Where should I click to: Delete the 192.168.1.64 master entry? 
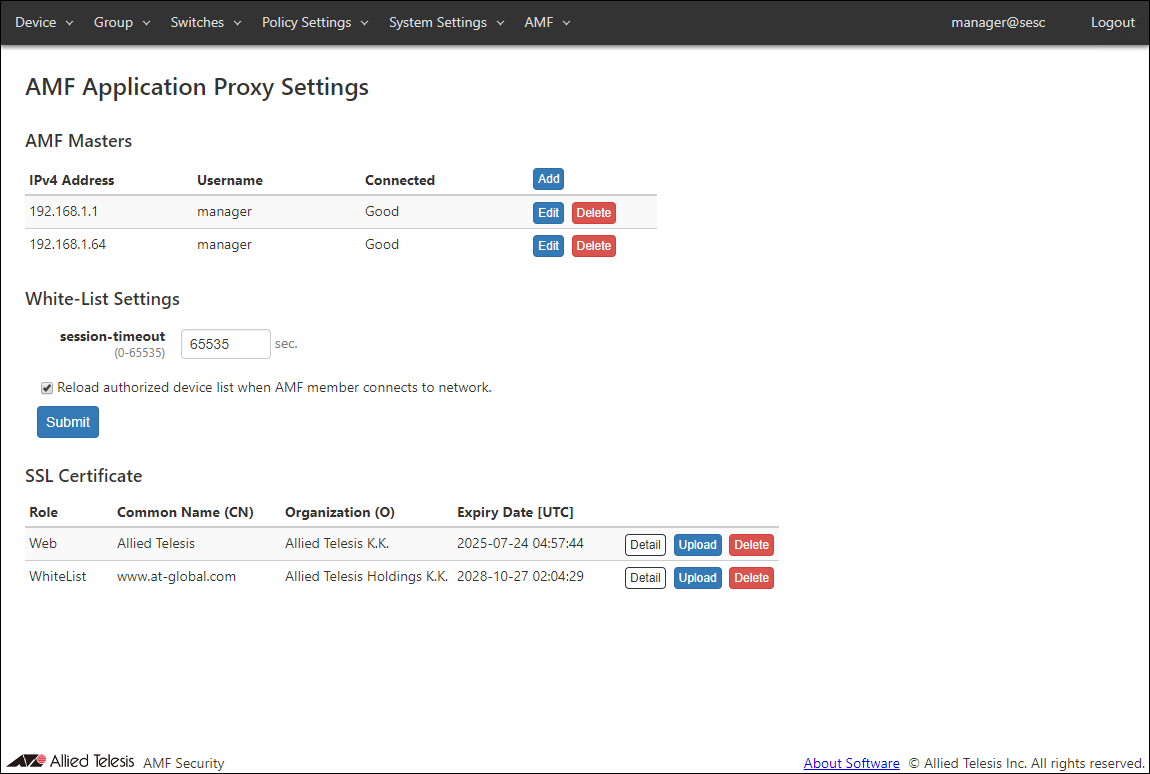pos(593,246)
